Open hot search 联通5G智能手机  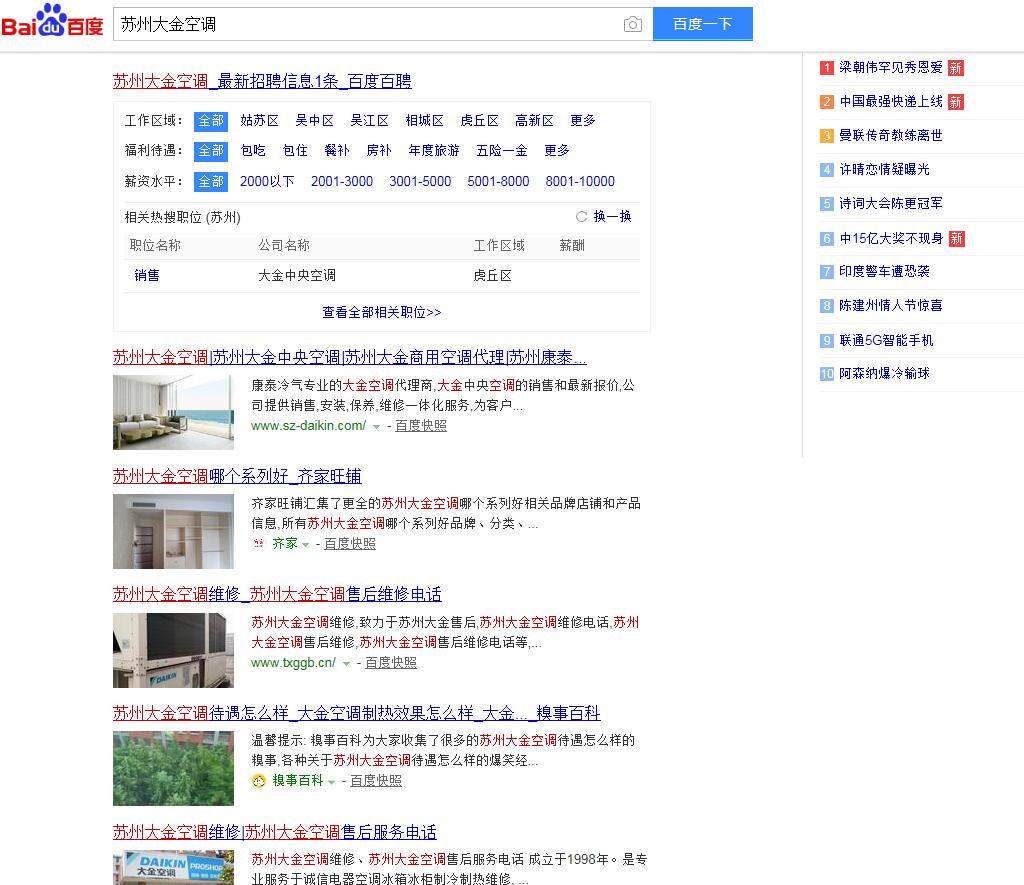pos(886,340)
